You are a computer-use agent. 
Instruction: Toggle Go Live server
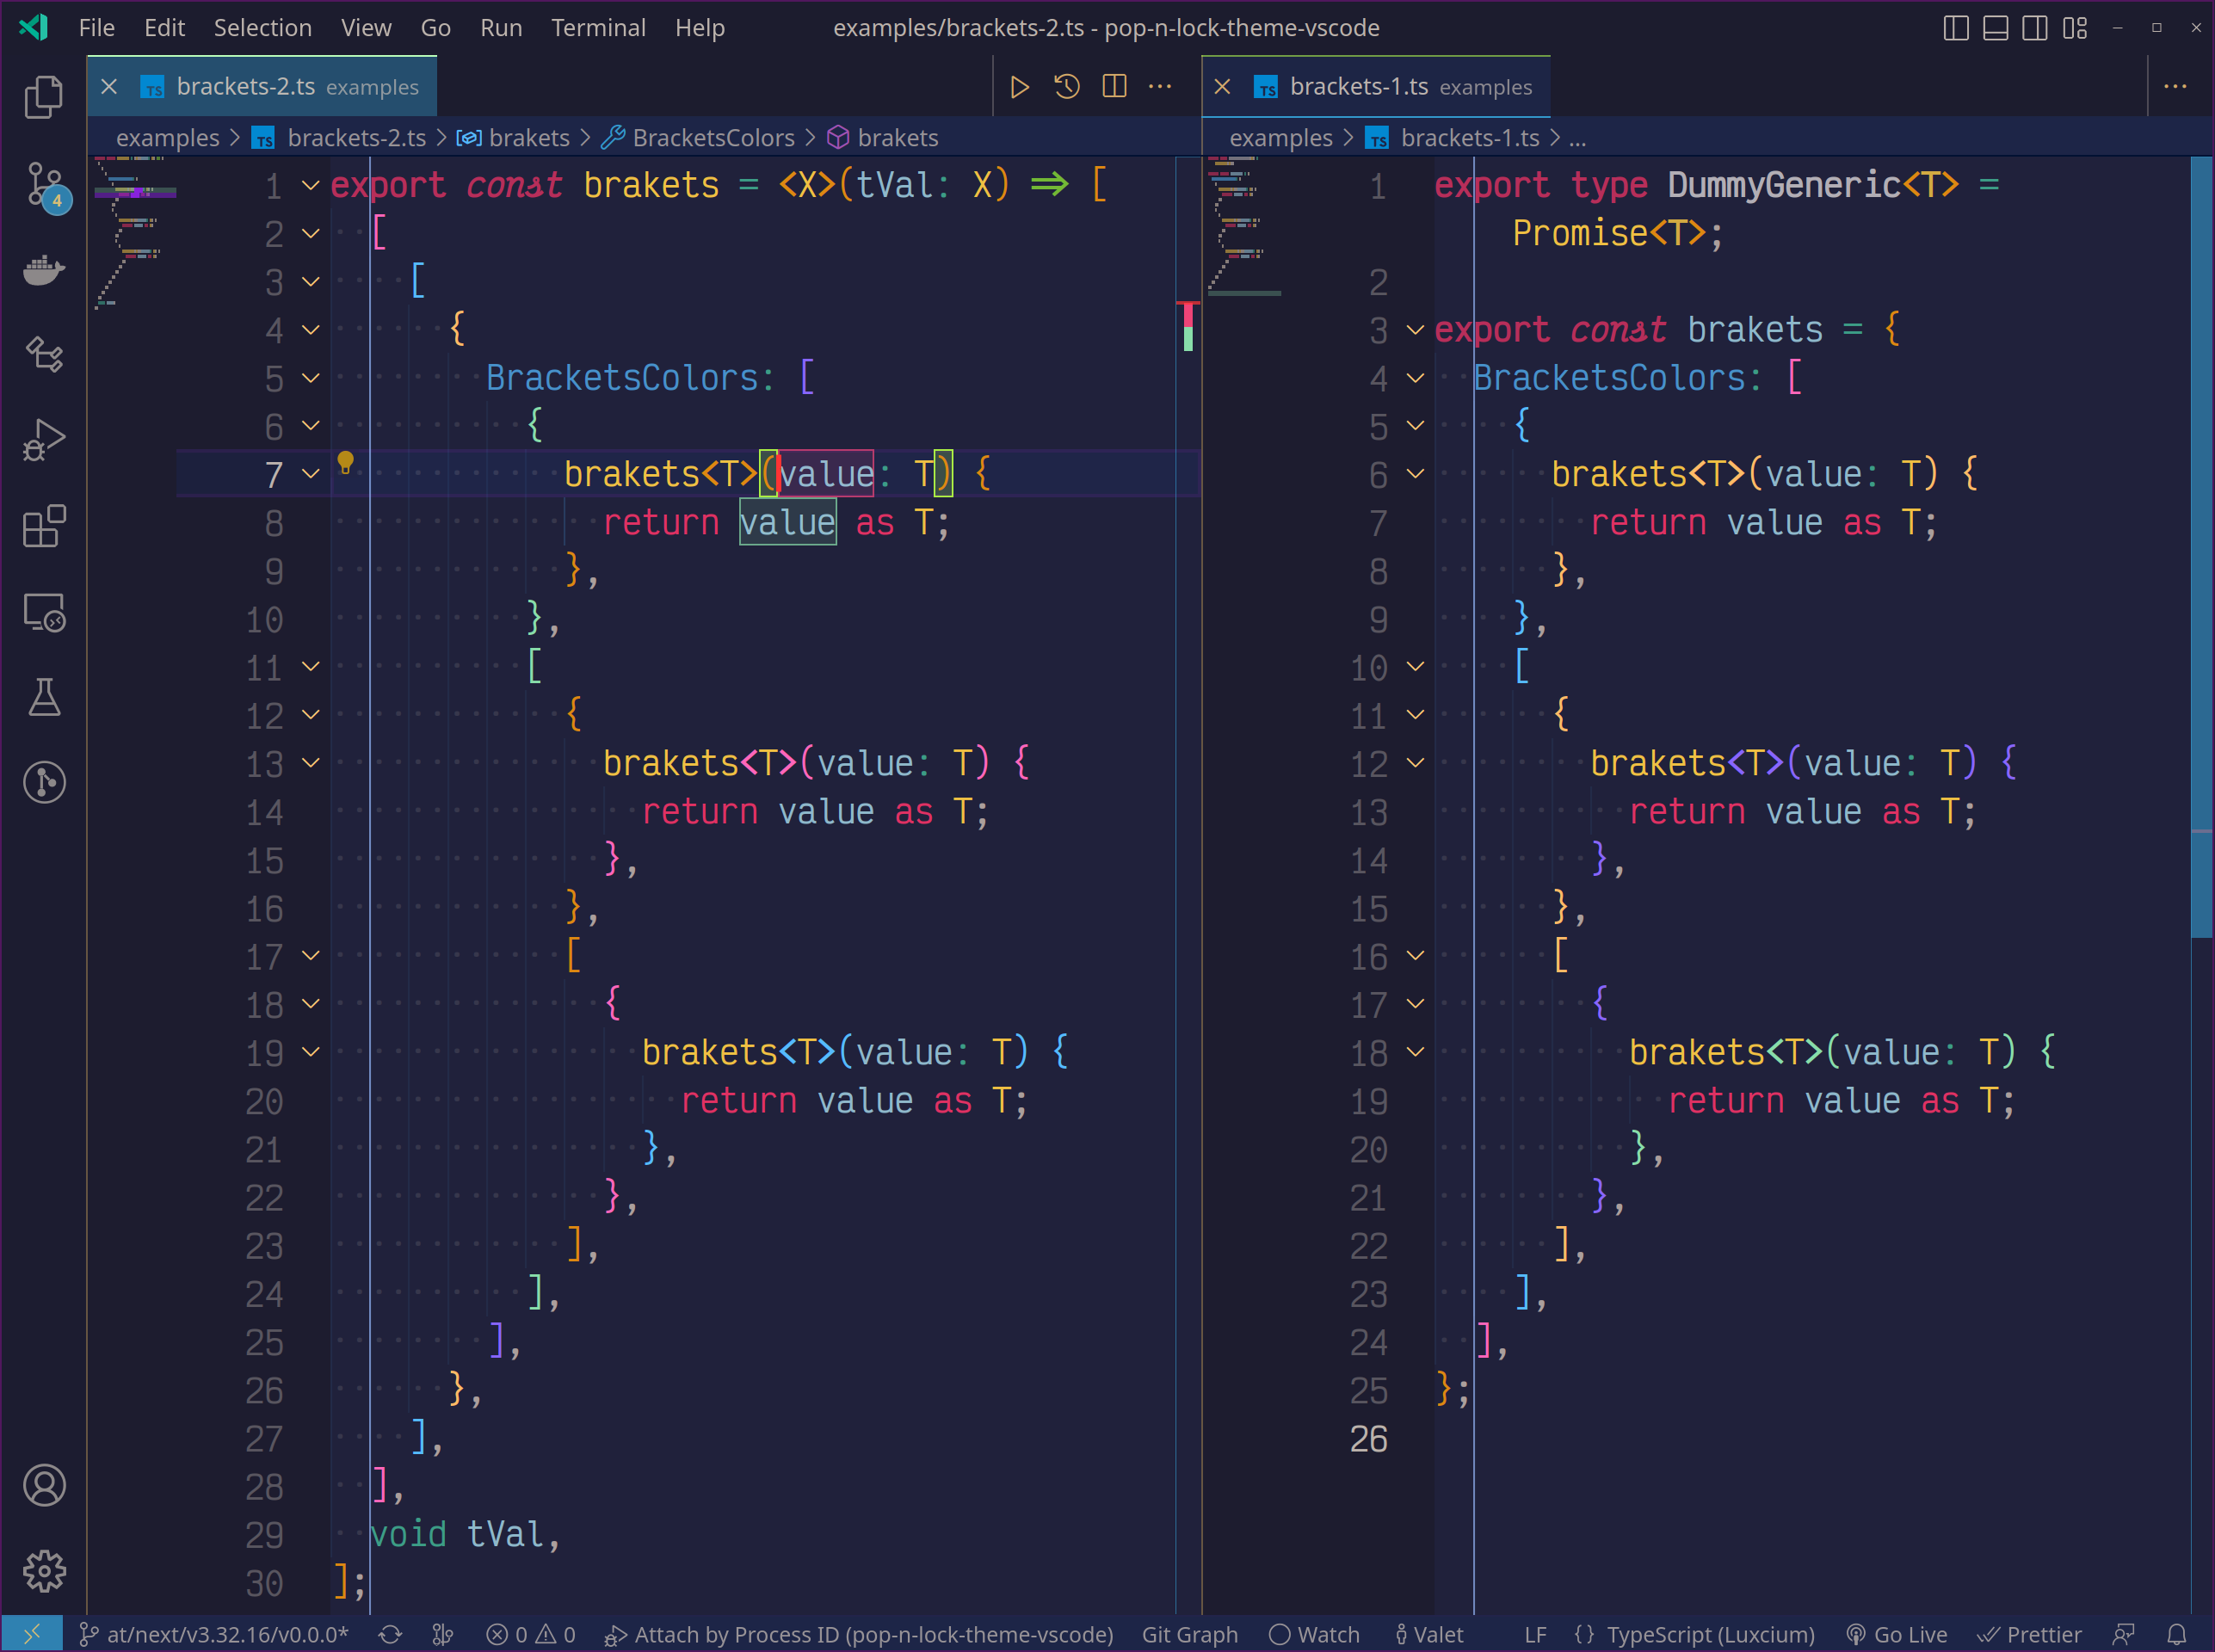click(x=1896, y=1634)
